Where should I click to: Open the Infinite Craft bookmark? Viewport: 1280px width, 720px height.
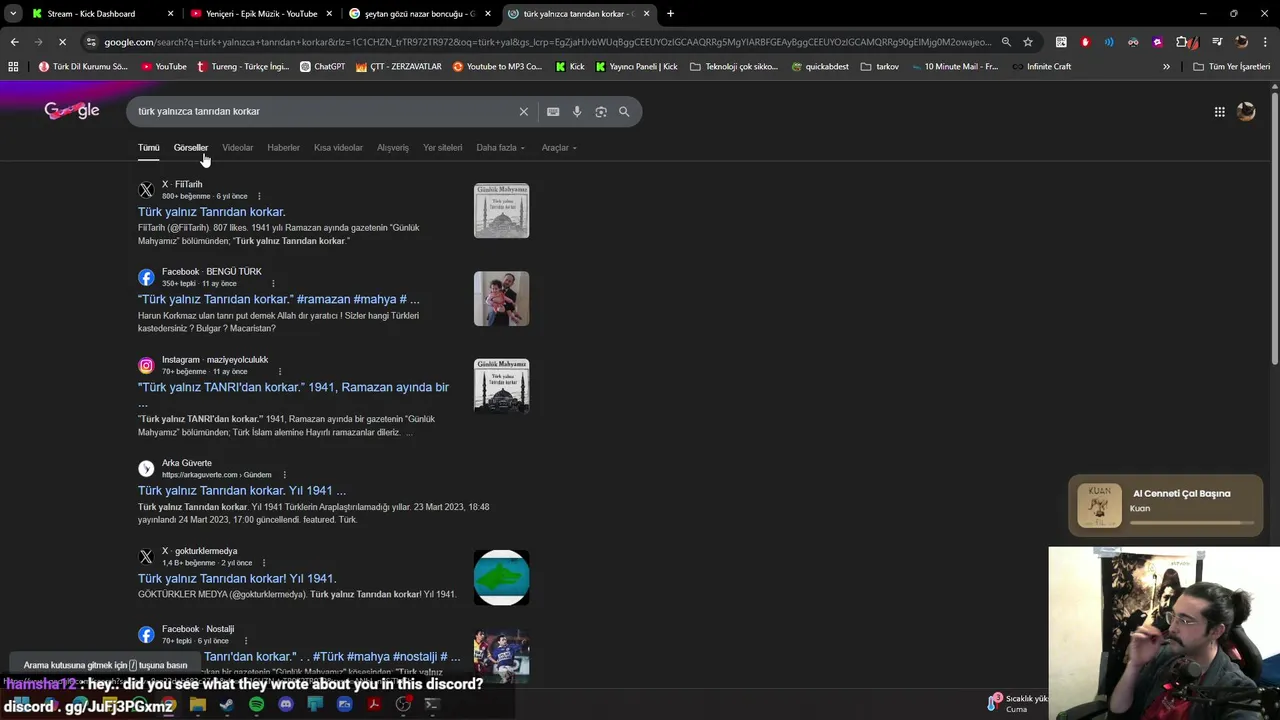coord(1041,67)
